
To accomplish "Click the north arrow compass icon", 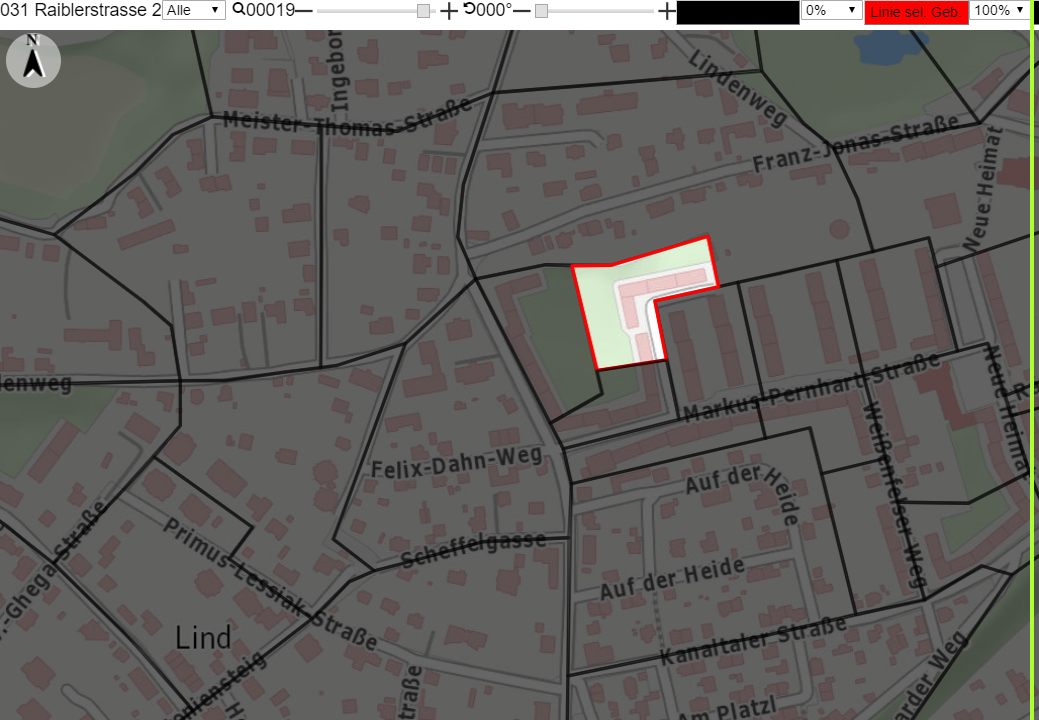I will [x=33, y=60].
